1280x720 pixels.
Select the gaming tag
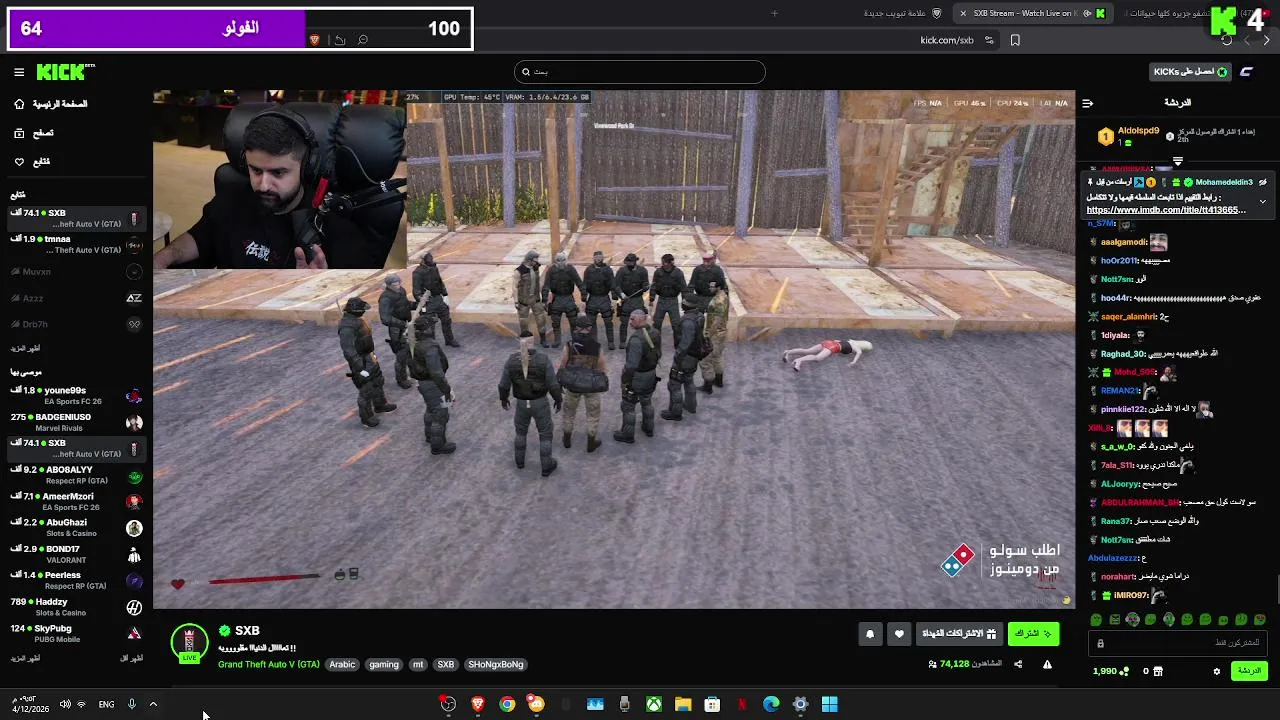pos(384,664)
